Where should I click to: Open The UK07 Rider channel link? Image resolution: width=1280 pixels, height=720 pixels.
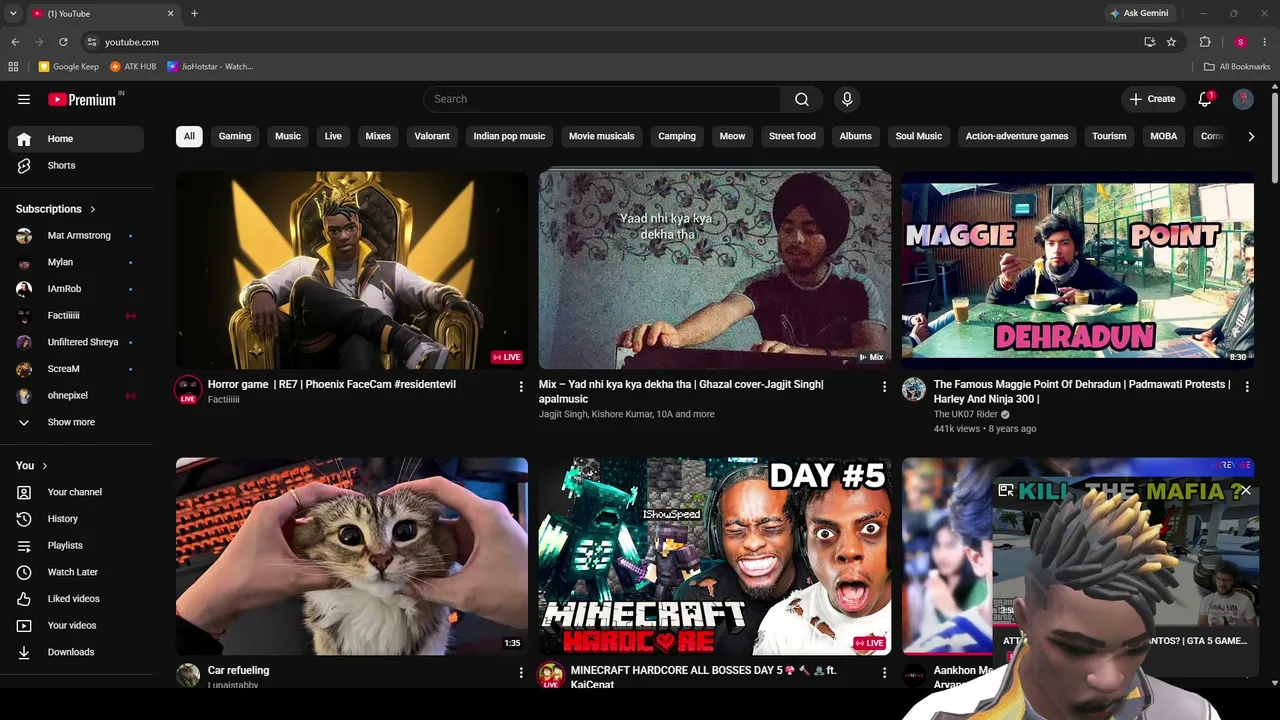[965, 414]
